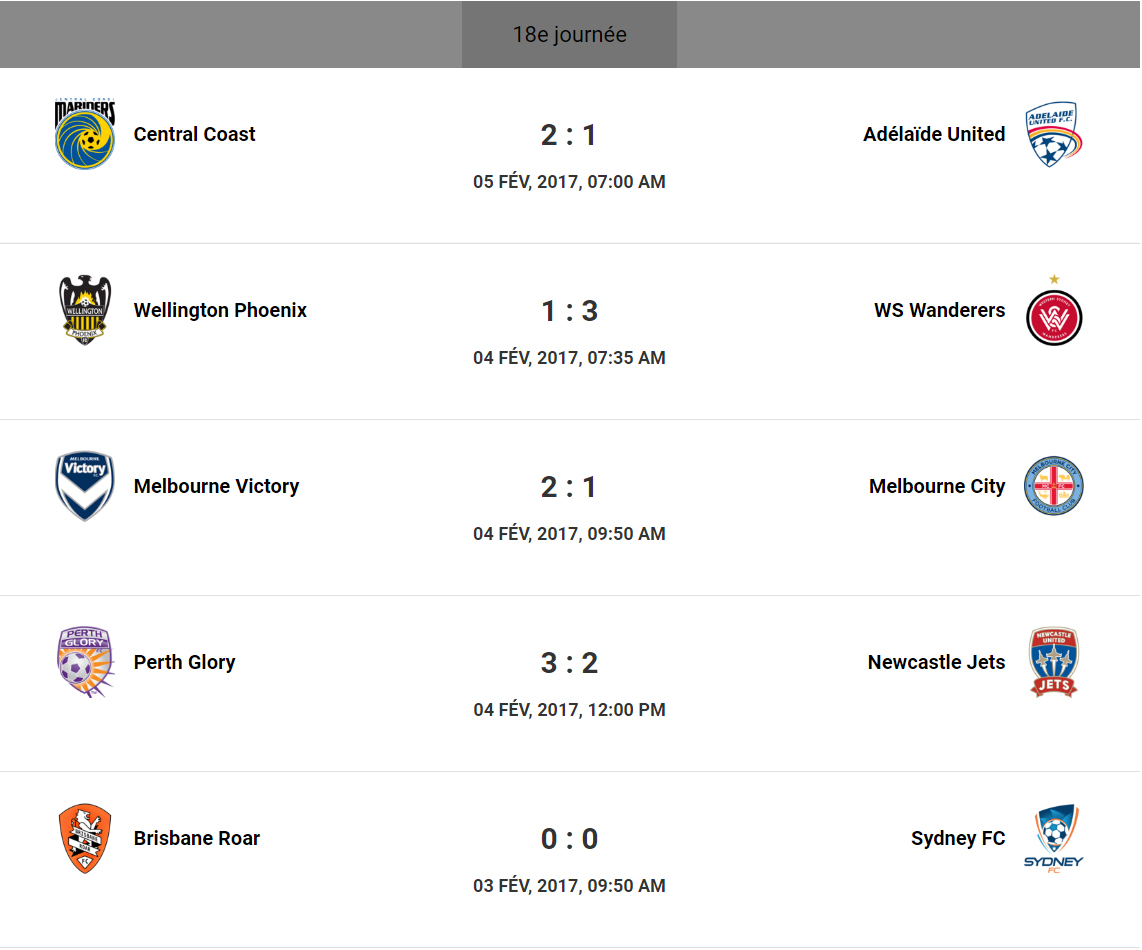
Task: Open the Melbourne City team name
Action: click(x=937, y=486)
